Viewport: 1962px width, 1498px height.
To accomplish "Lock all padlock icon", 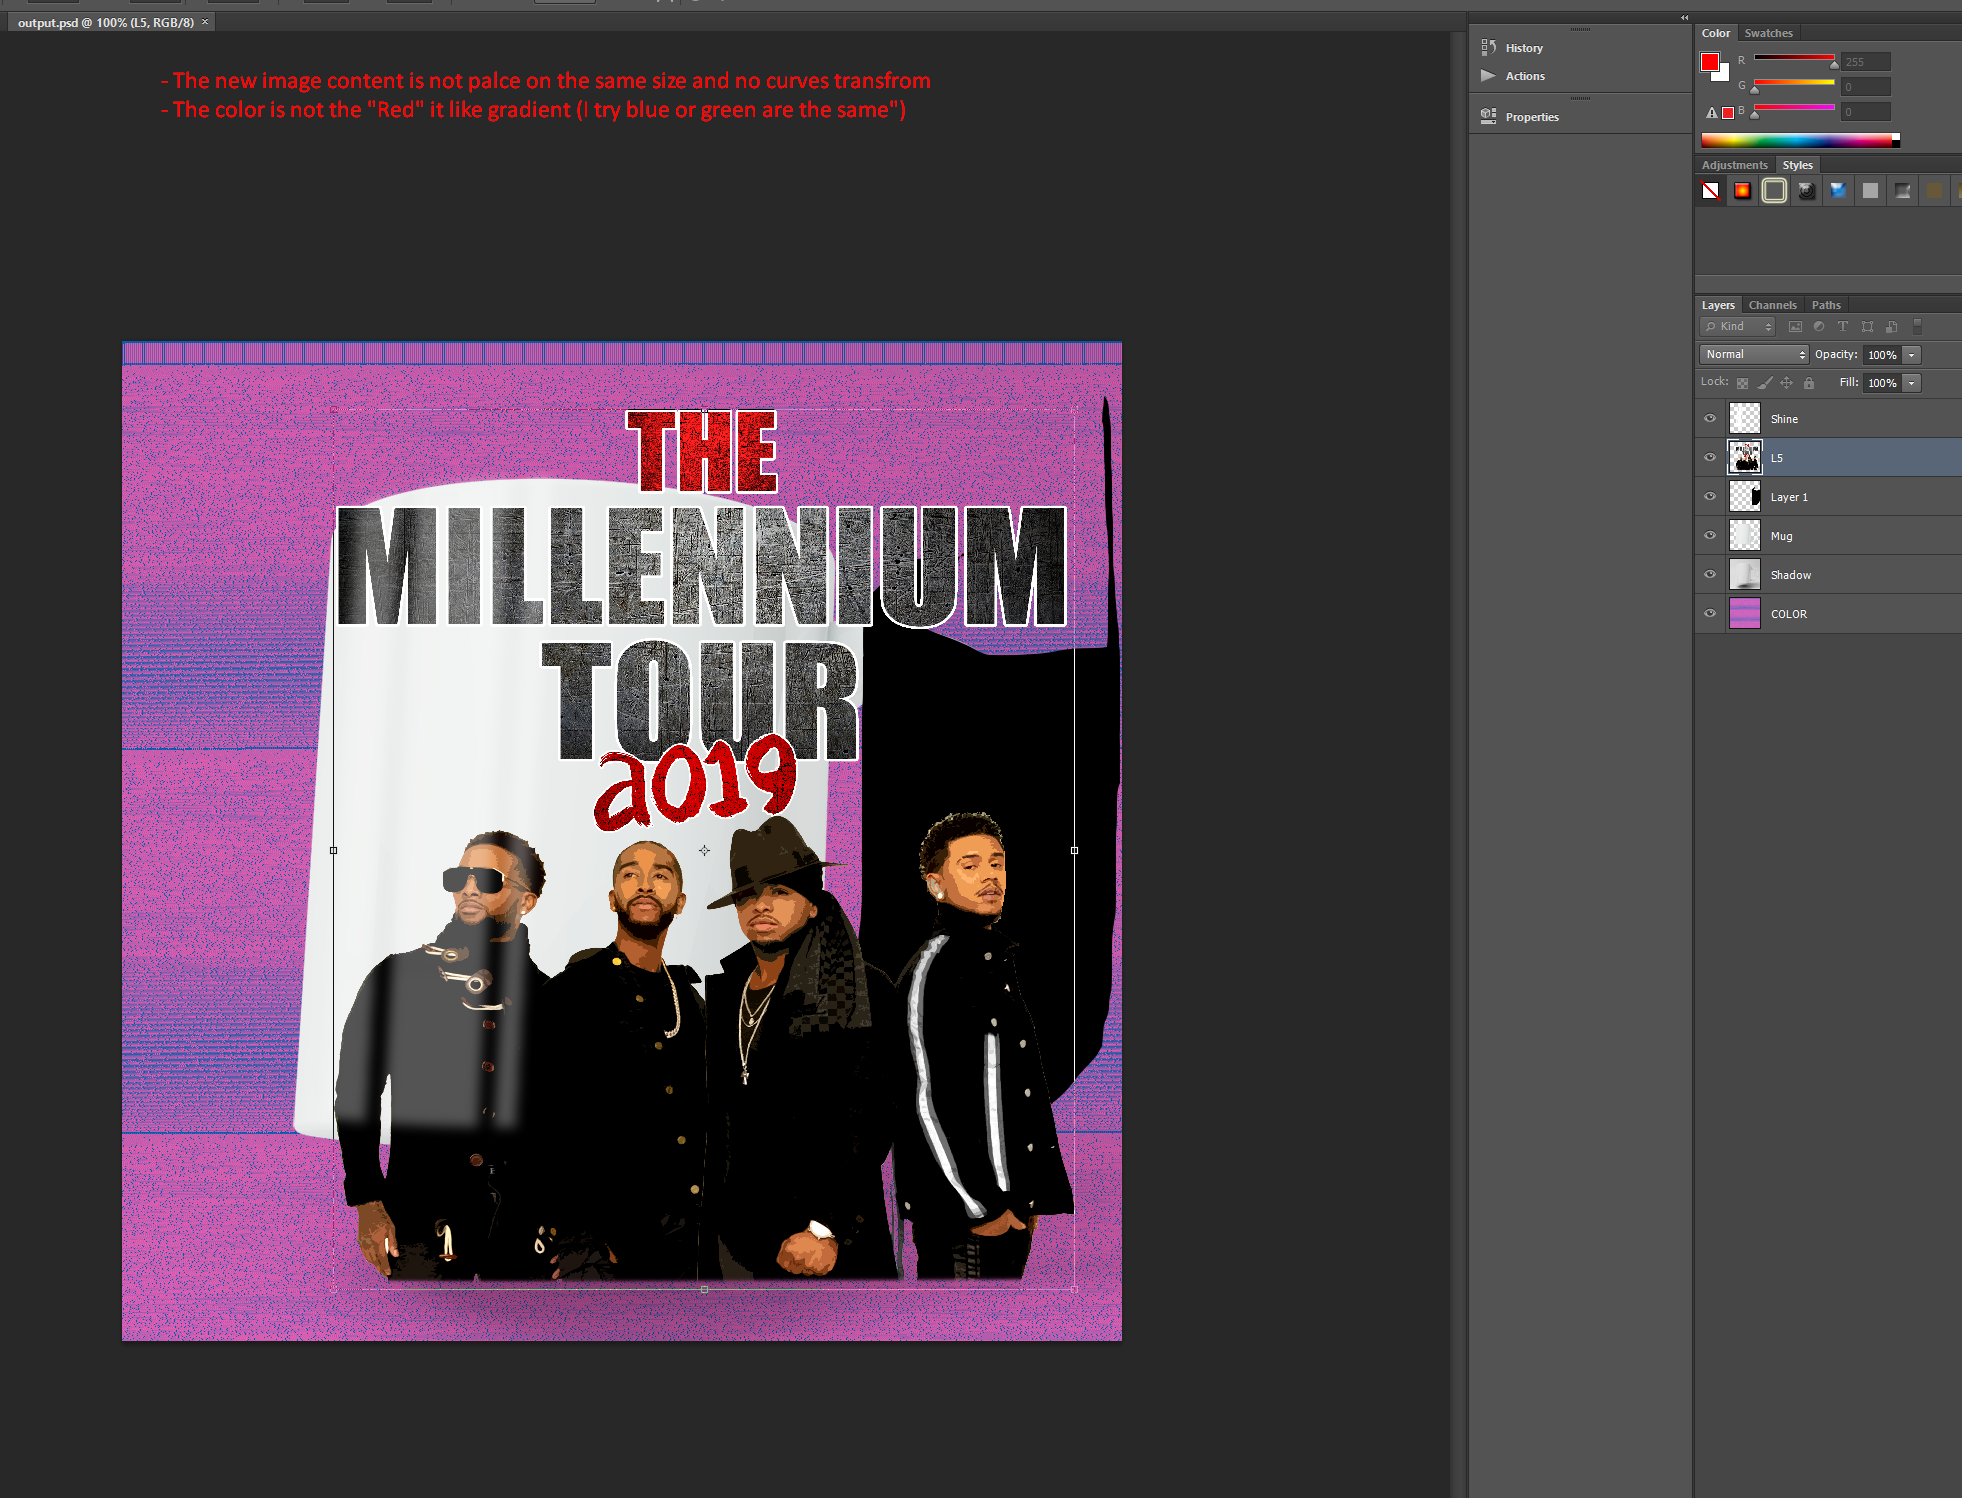I will pos(1809,383).
